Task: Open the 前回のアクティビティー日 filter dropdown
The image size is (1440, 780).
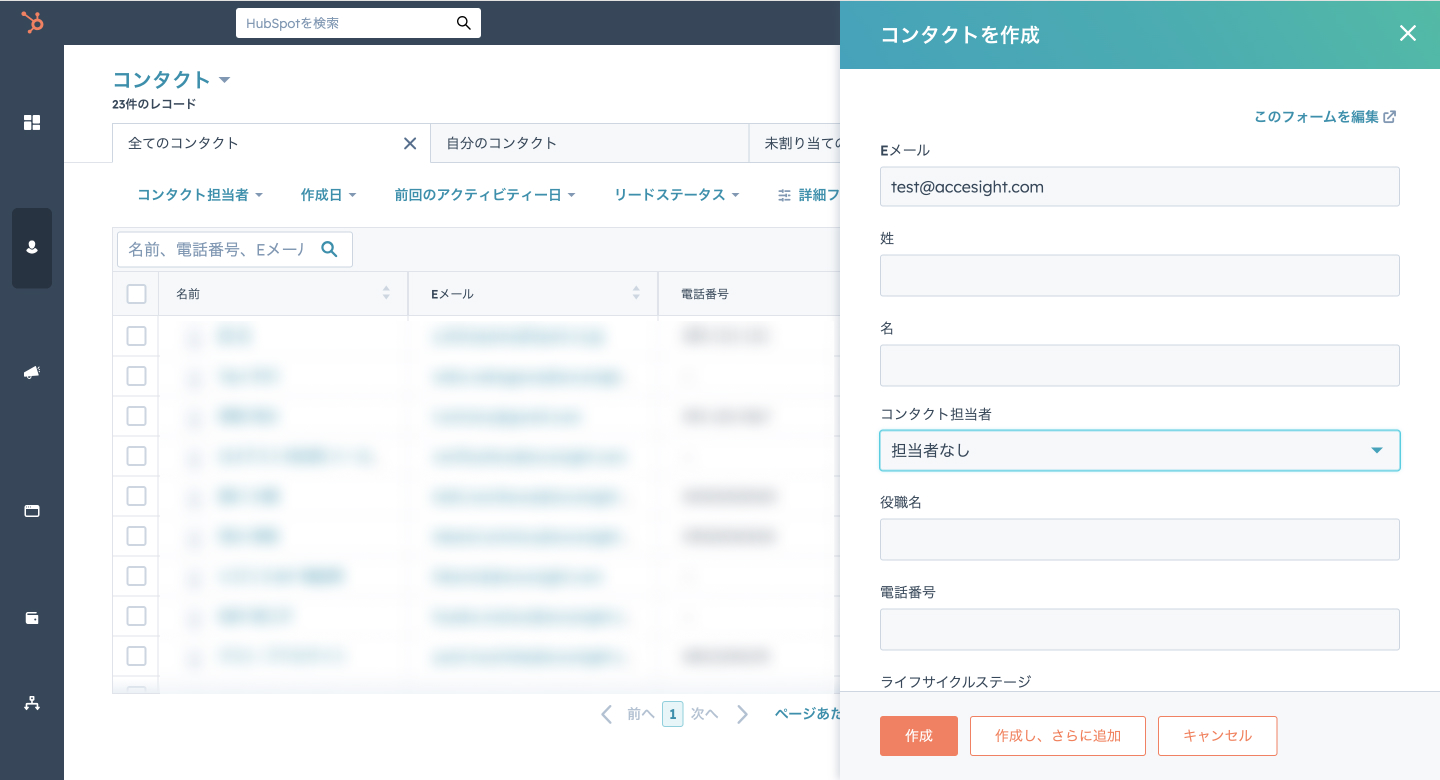Action: click(x=485, y=195)
